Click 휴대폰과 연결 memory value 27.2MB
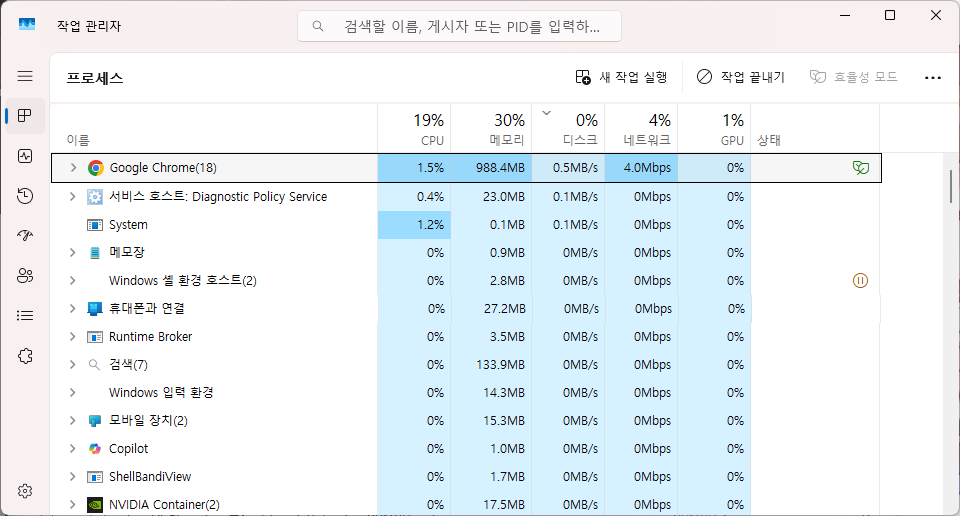The width and height of the screenshot is (960, 516). (504, 308)
